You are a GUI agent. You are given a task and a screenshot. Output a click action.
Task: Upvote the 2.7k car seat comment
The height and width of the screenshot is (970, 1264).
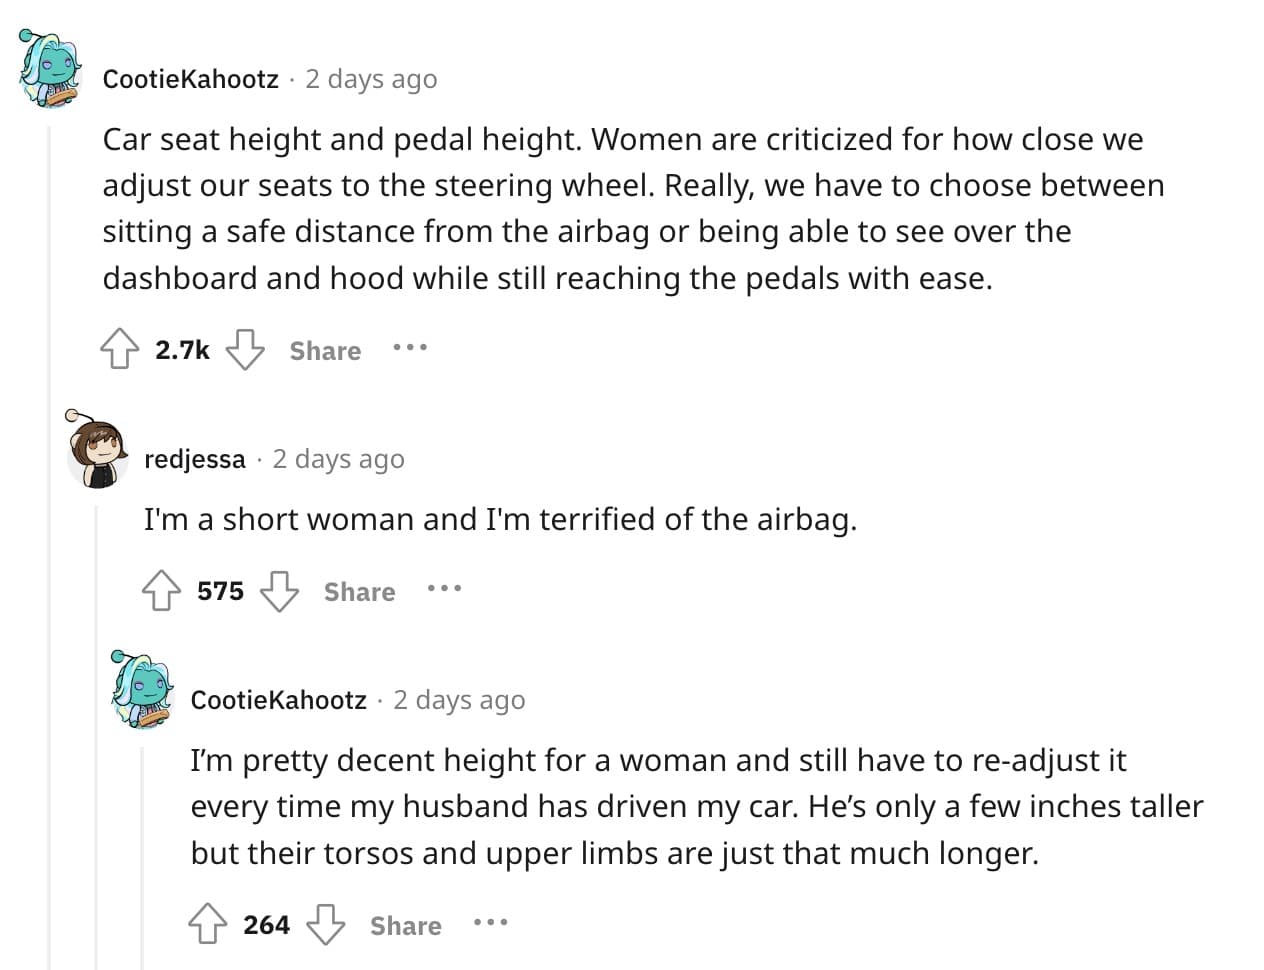click(x=120, y=349)
